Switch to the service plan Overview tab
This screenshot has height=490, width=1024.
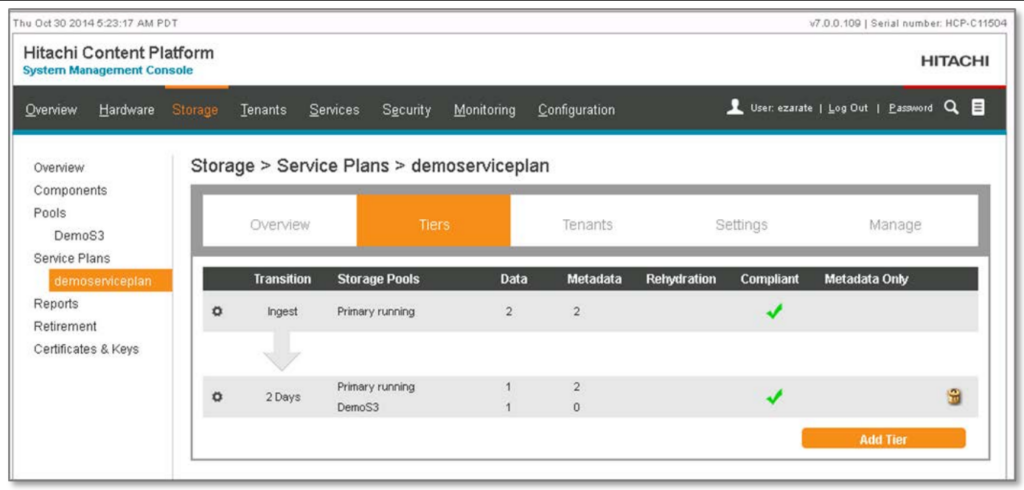point(280,225)
